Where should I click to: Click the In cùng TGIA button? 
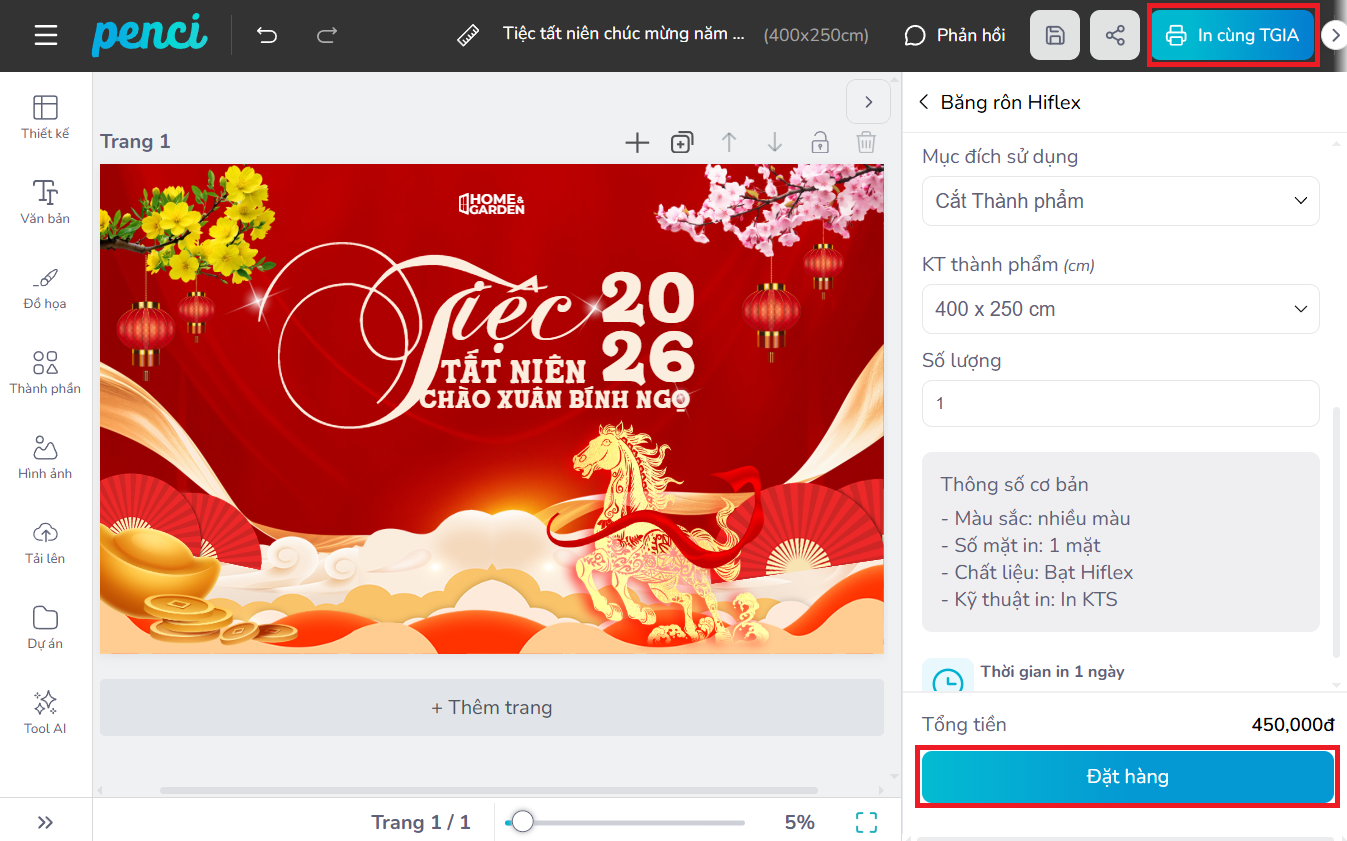click(1232, 36)
